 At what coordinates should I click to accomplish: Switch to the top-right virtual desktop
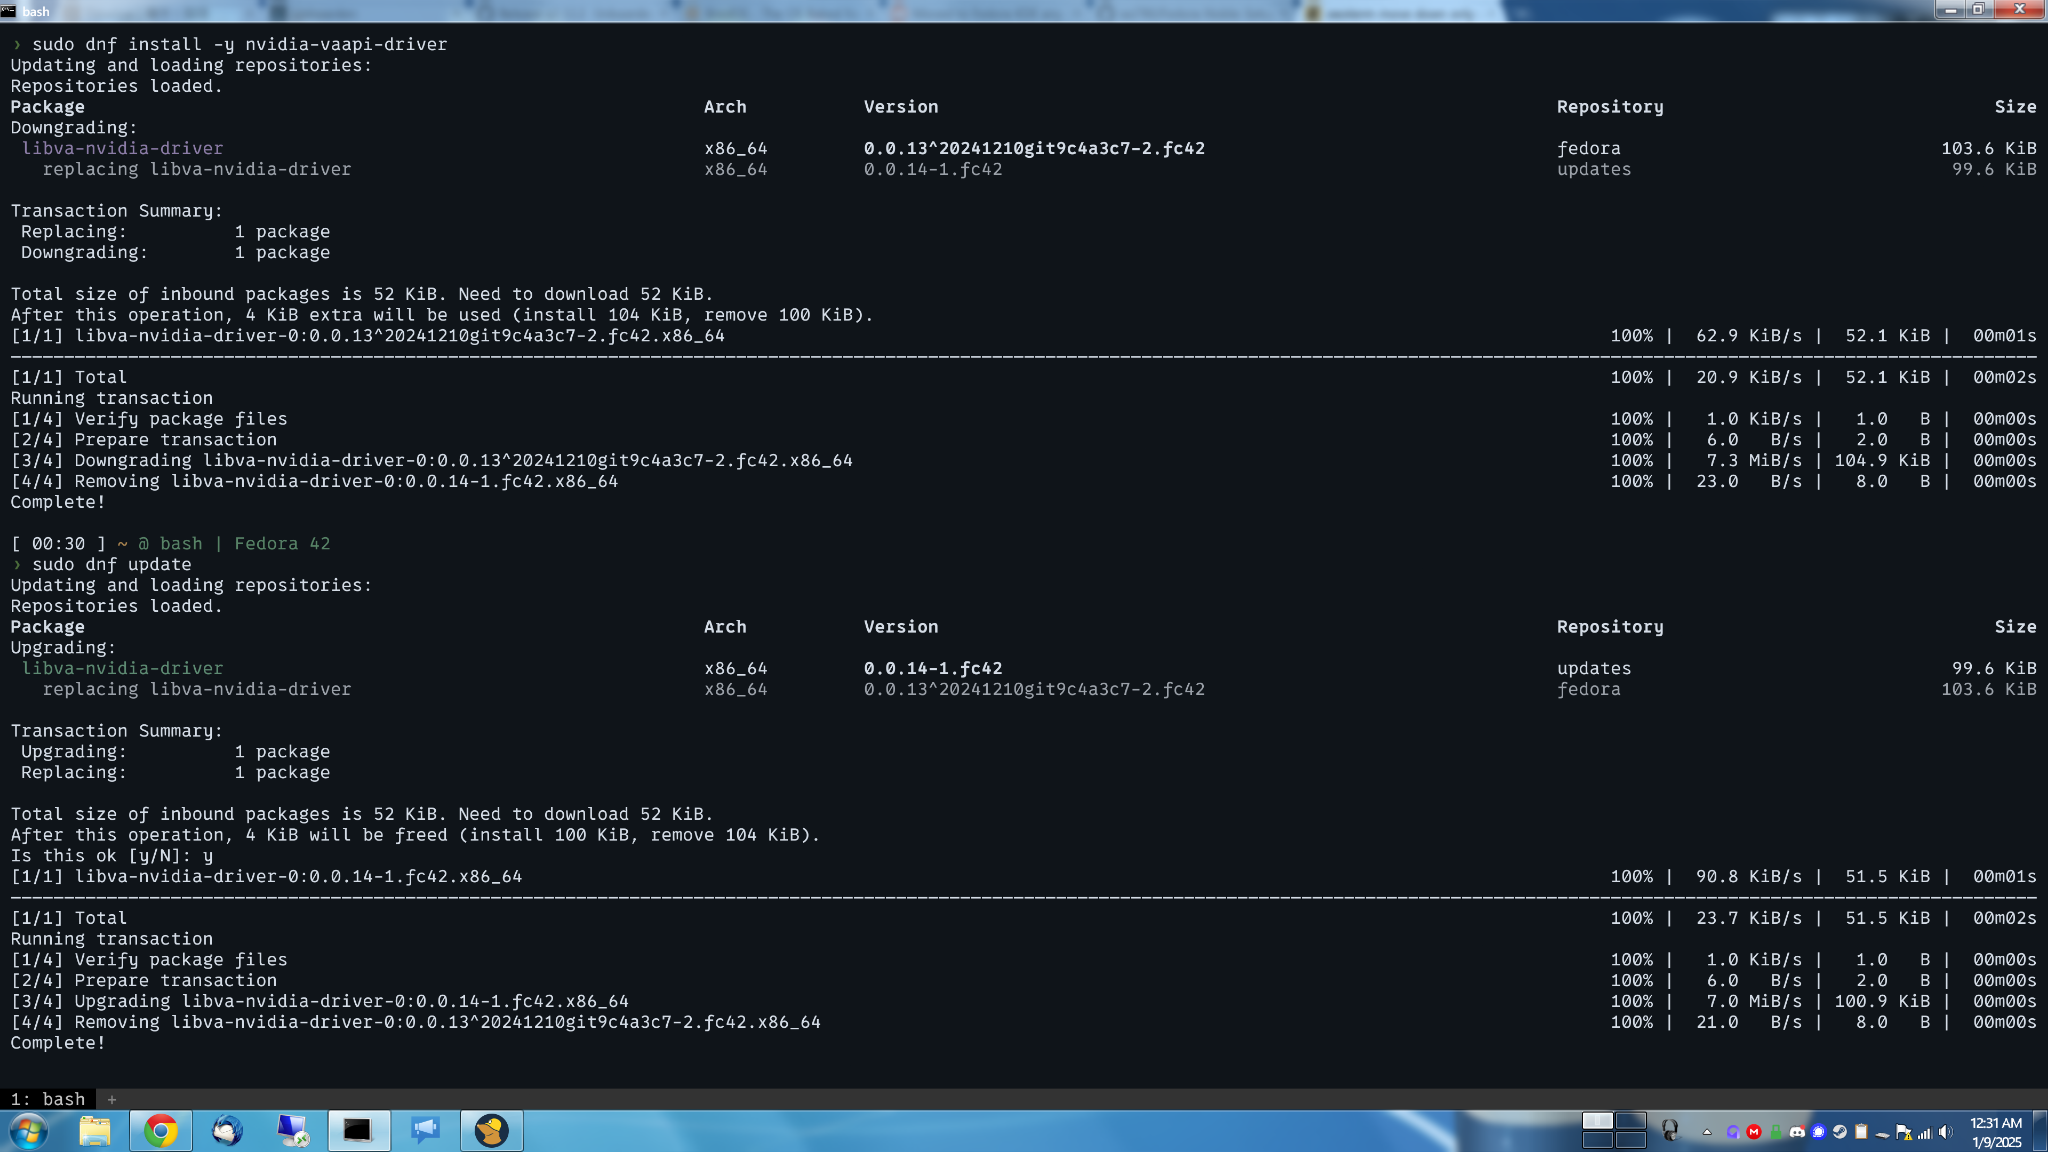pyautogui.click(x=1631, y=1121)
